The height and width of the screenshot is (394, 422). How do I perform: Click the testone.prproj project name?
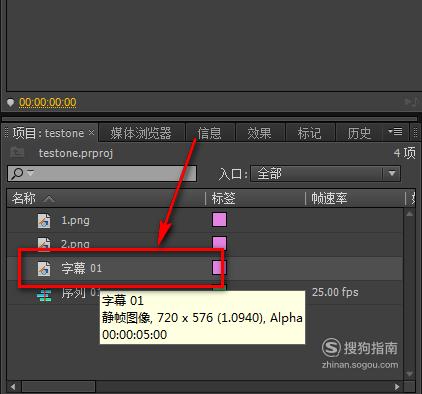pos(76,153)
